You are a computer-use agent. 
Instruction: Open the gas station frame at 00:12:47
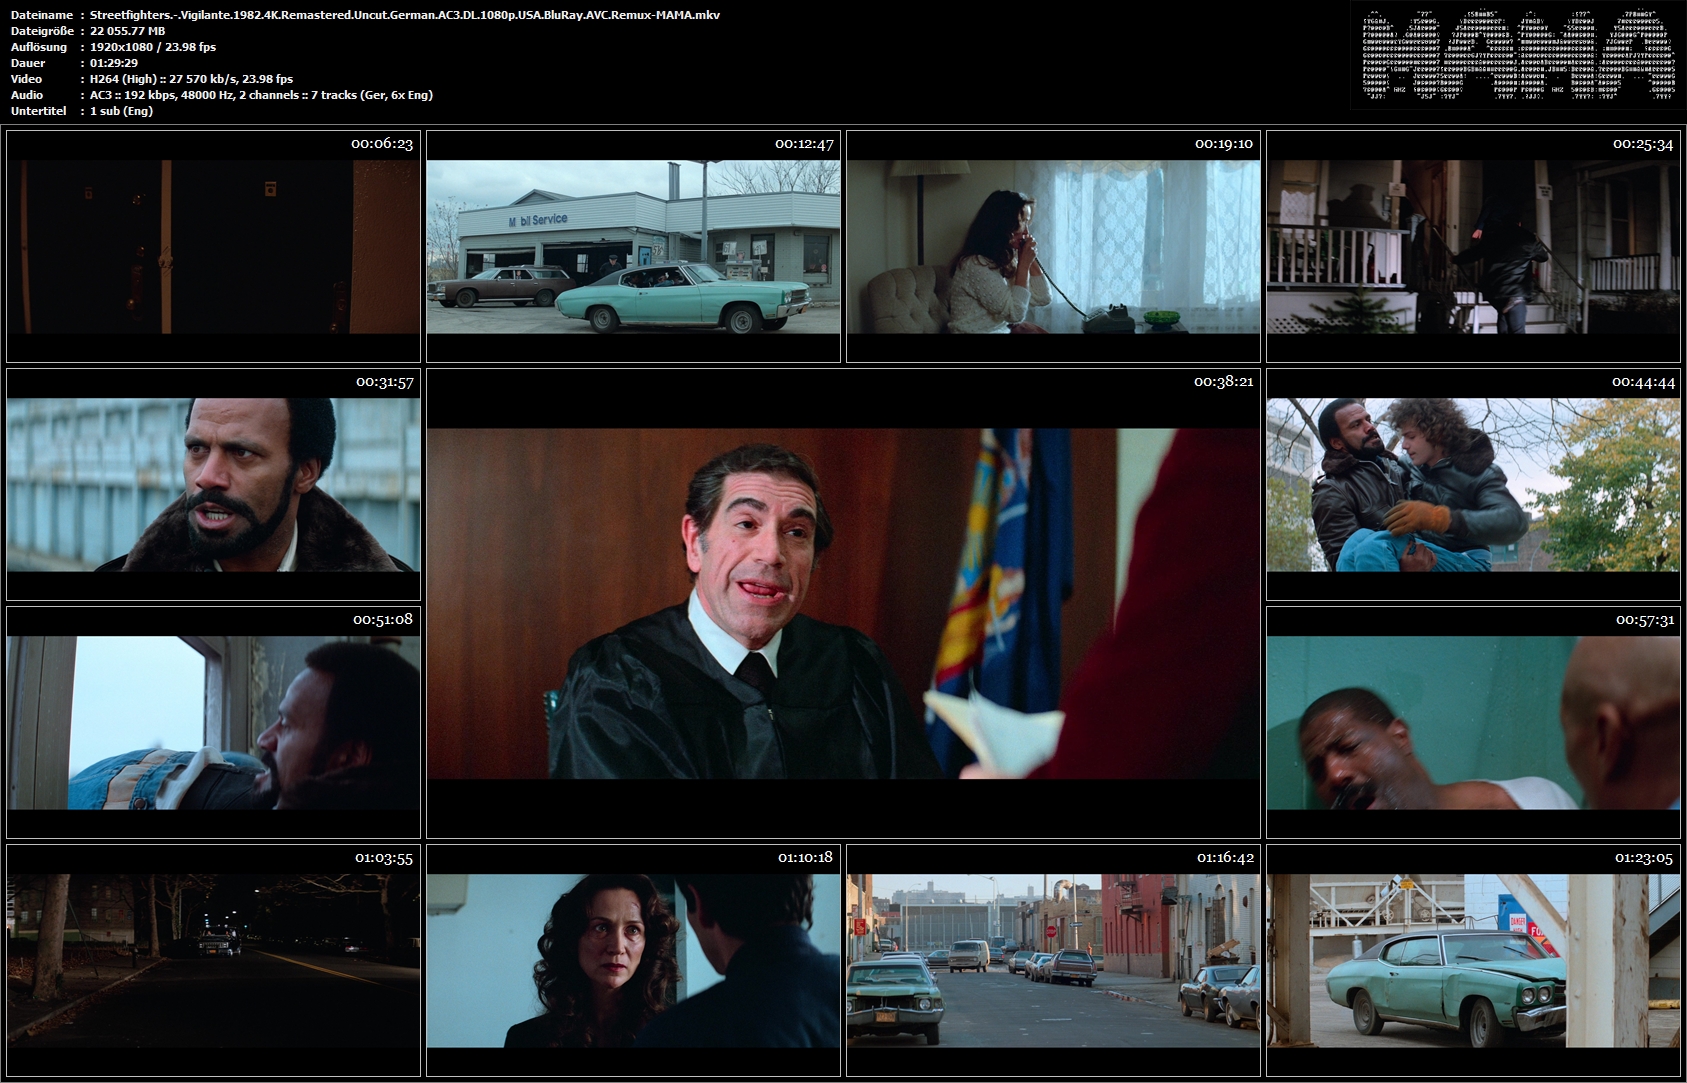633,246
